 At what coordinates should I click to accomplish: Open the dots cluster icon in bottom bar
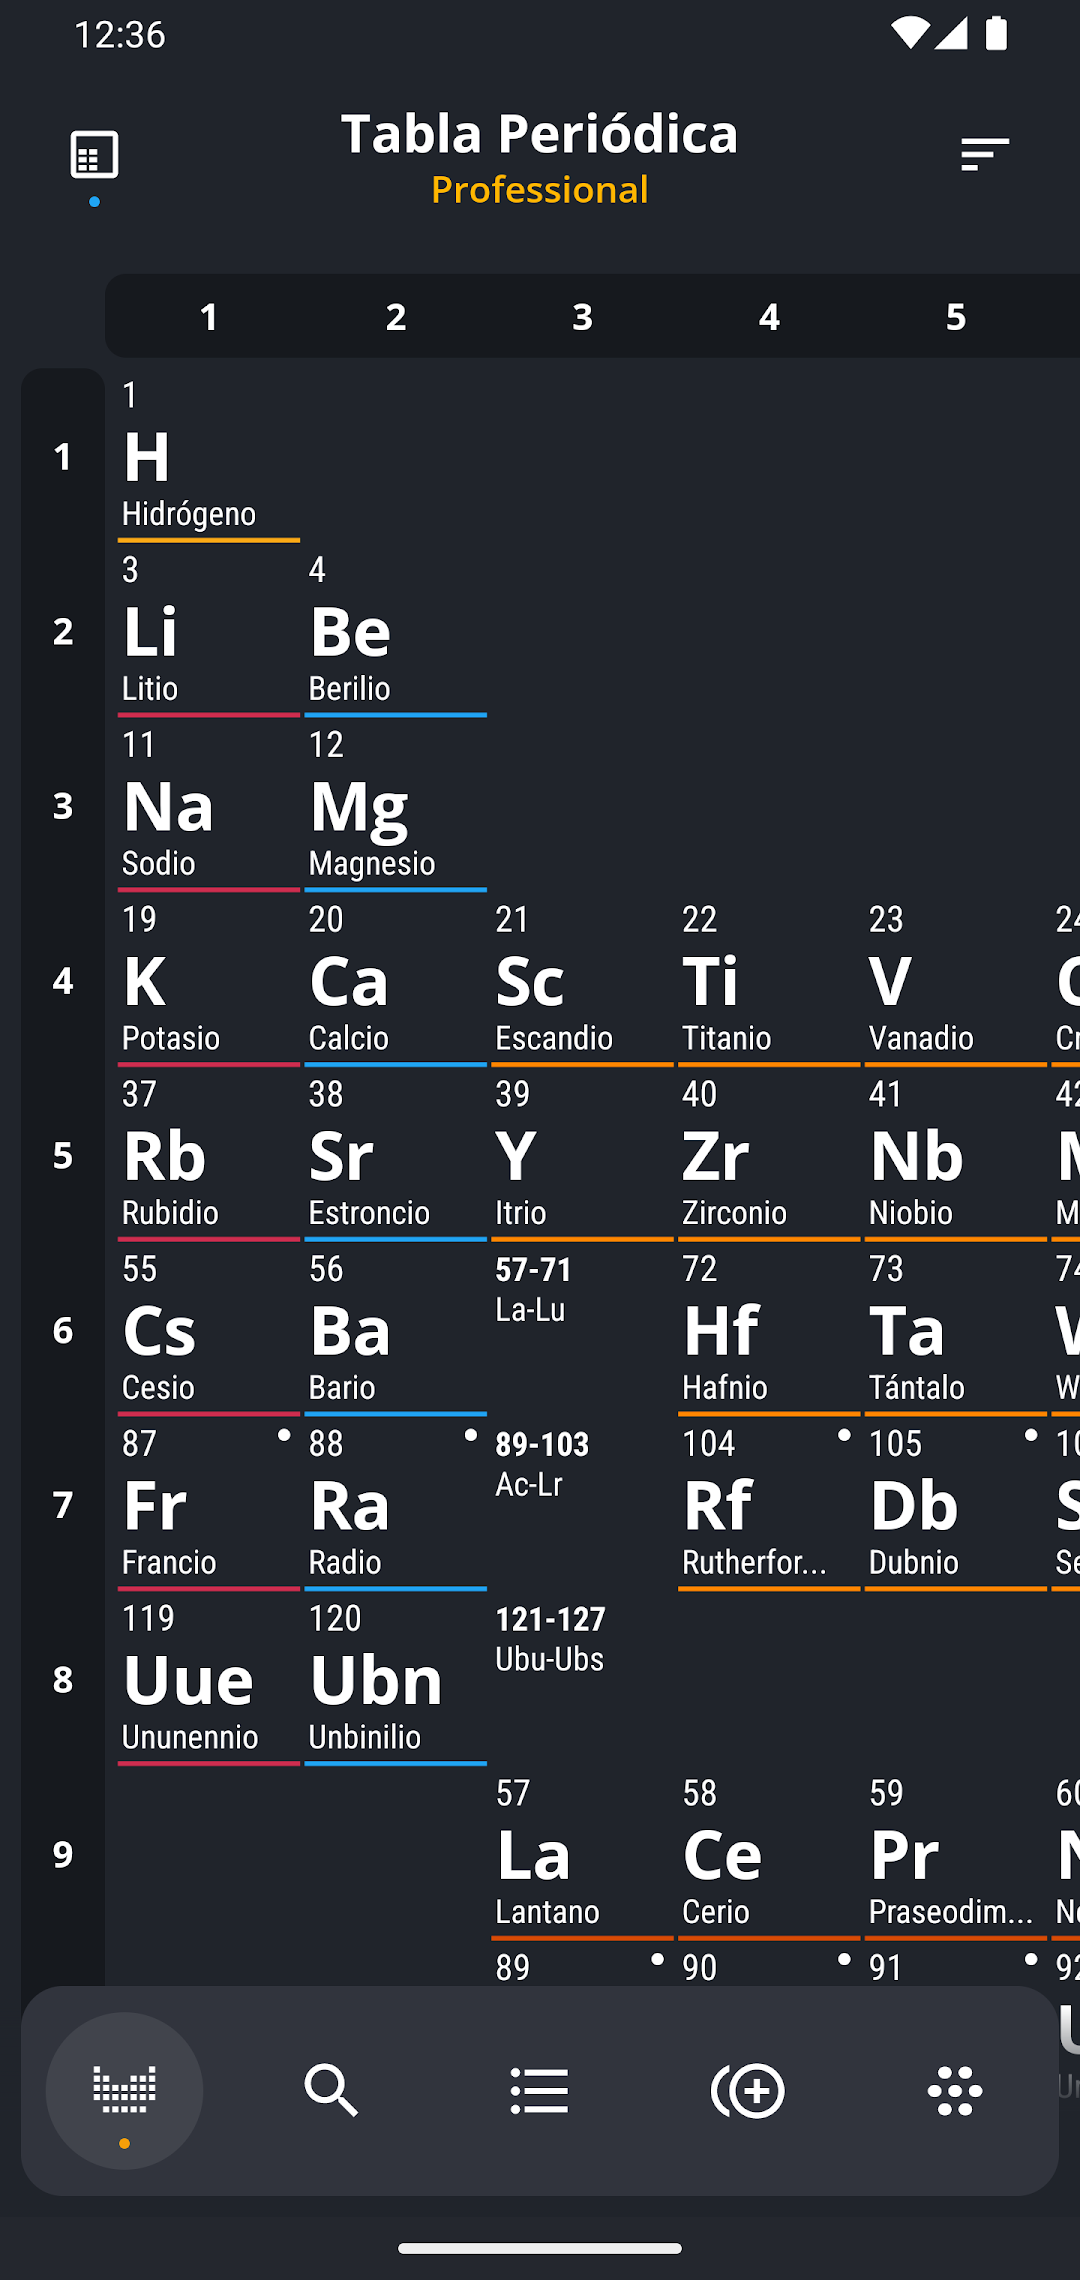pos(955,2090)
